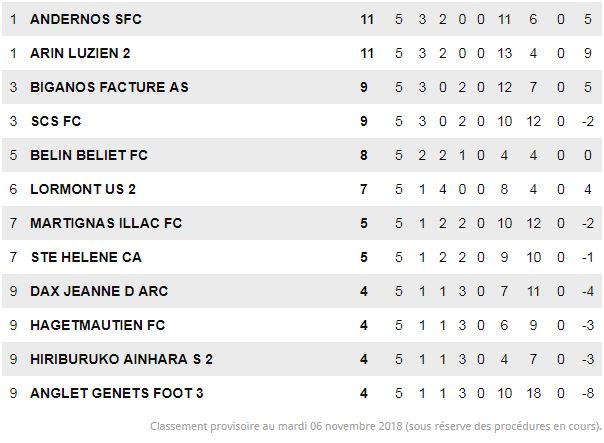Select the SCS FC team name
This screenshot has width=604, height=443.
56,121
